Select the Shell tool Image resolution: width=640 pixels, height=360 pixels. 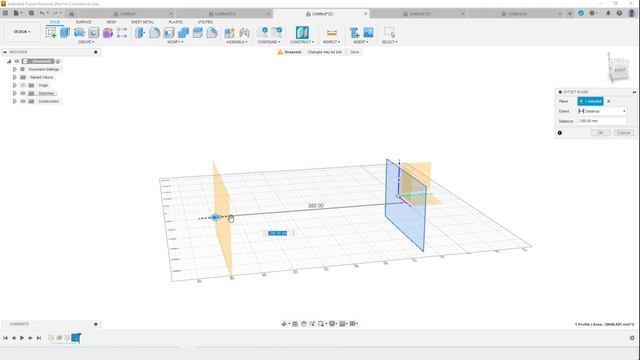point(169,33)
